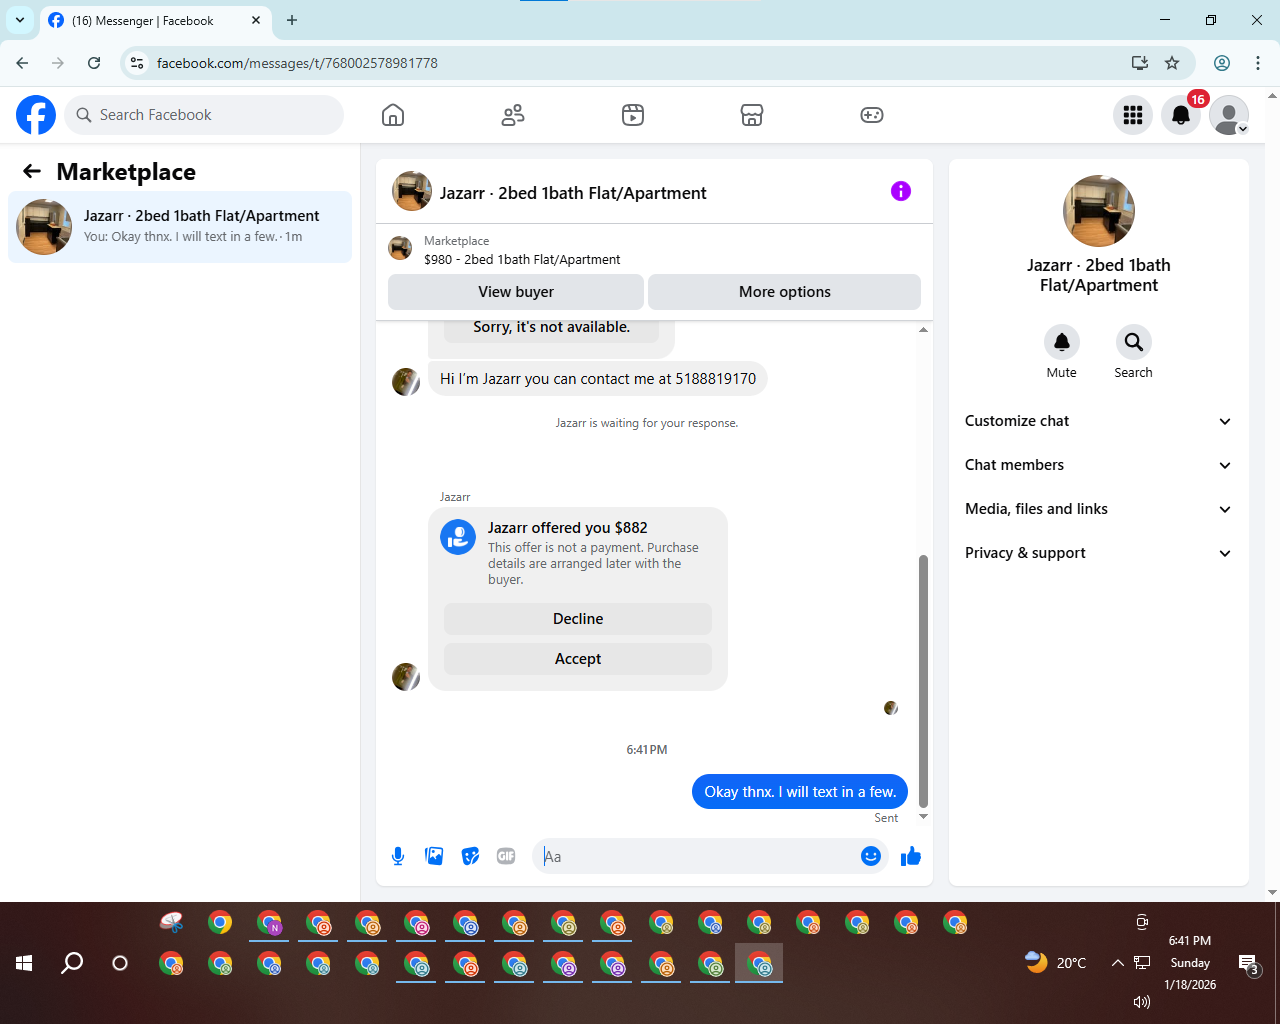
Task: Click the back arrow beside Marketplace
Action: tap(32, 171)
